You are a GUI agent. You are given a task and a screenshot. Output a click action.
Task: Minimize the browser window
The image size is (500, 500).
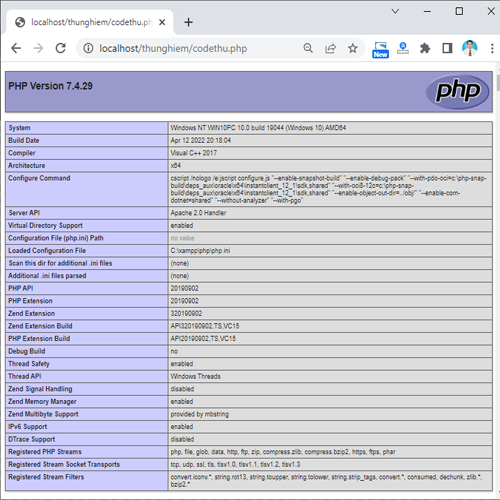coord(427,11)
